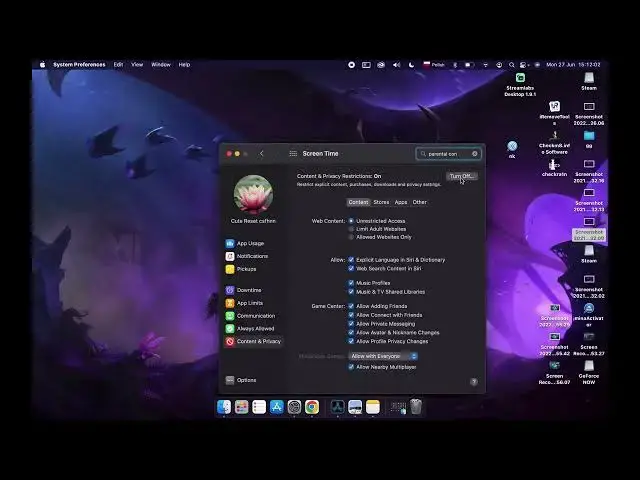Open the Polish input source menu

pos(434,64)
